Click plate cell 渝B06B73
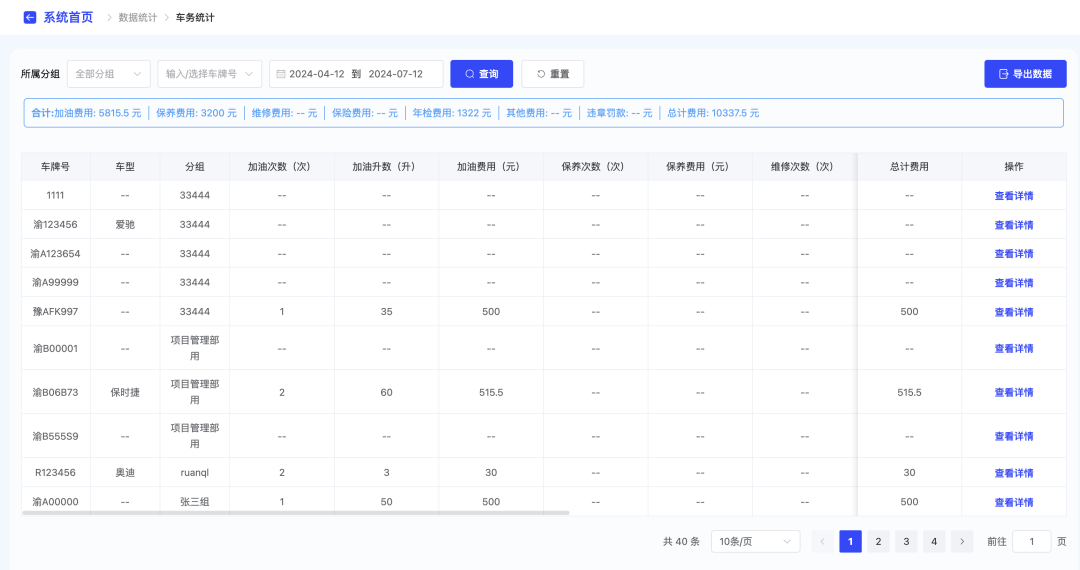Image resolution: width=1080 pixels, height=570 pixels. [55, 392]
